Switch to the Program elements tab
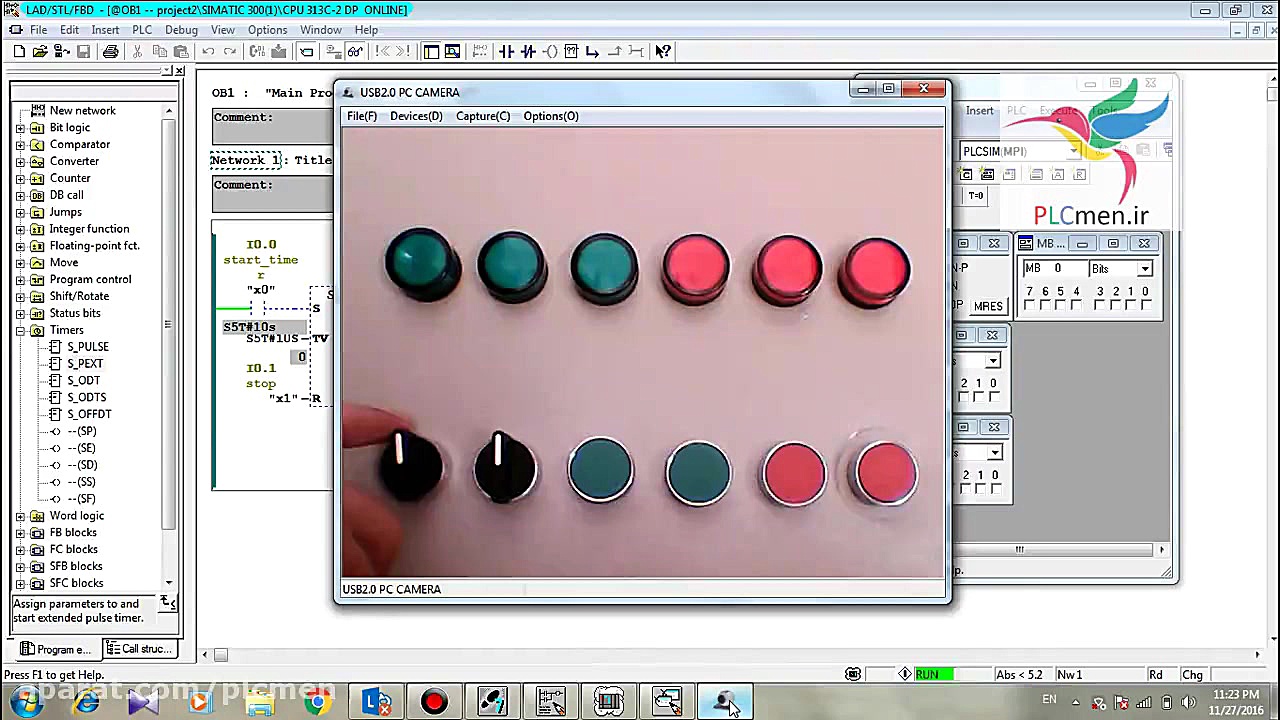Viewport: 1280px width, 720px height. pos(57,649)
